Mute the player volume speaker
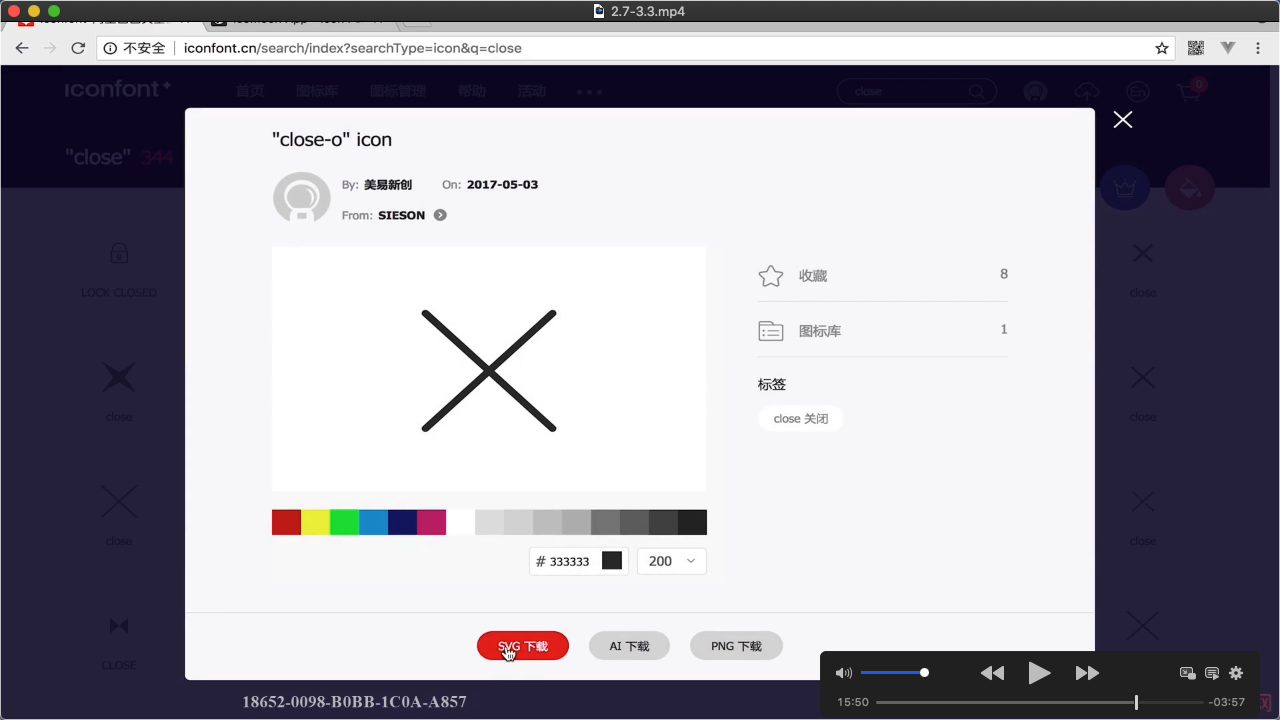Image resolution: width=1280 pixels, height=720 pixels. (844, 673)
